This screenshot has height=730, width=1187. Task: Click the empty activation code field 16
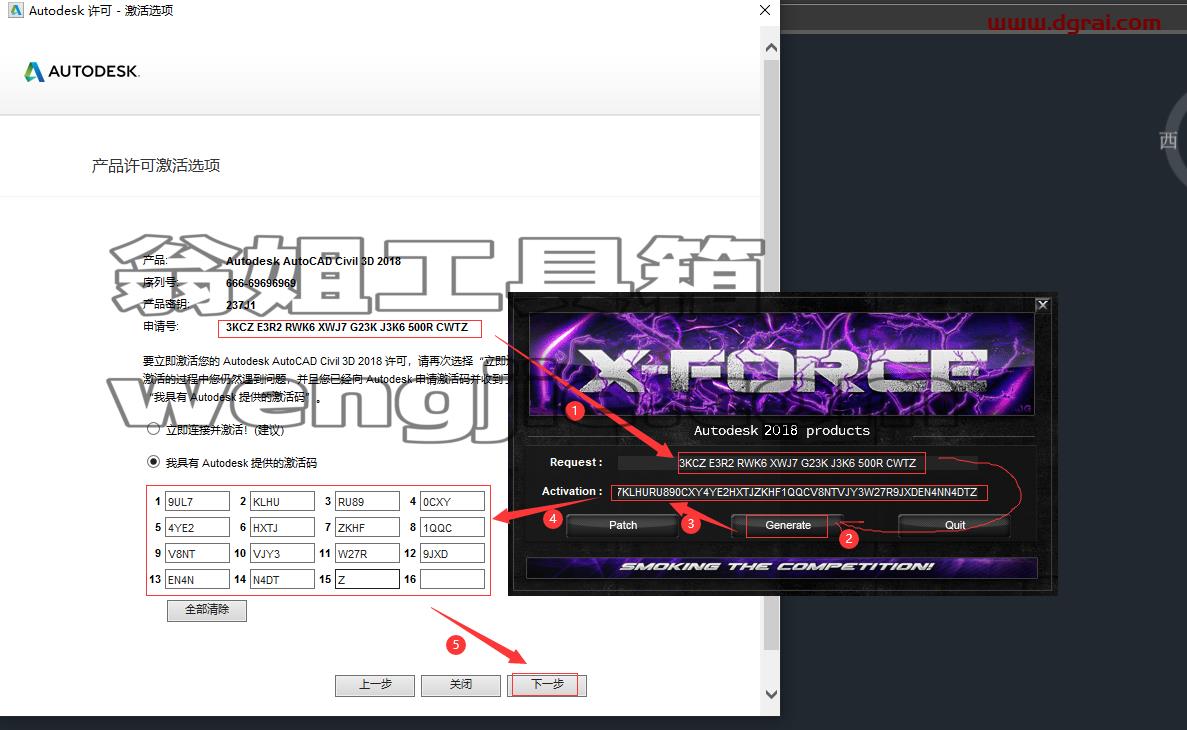[453, 579]
